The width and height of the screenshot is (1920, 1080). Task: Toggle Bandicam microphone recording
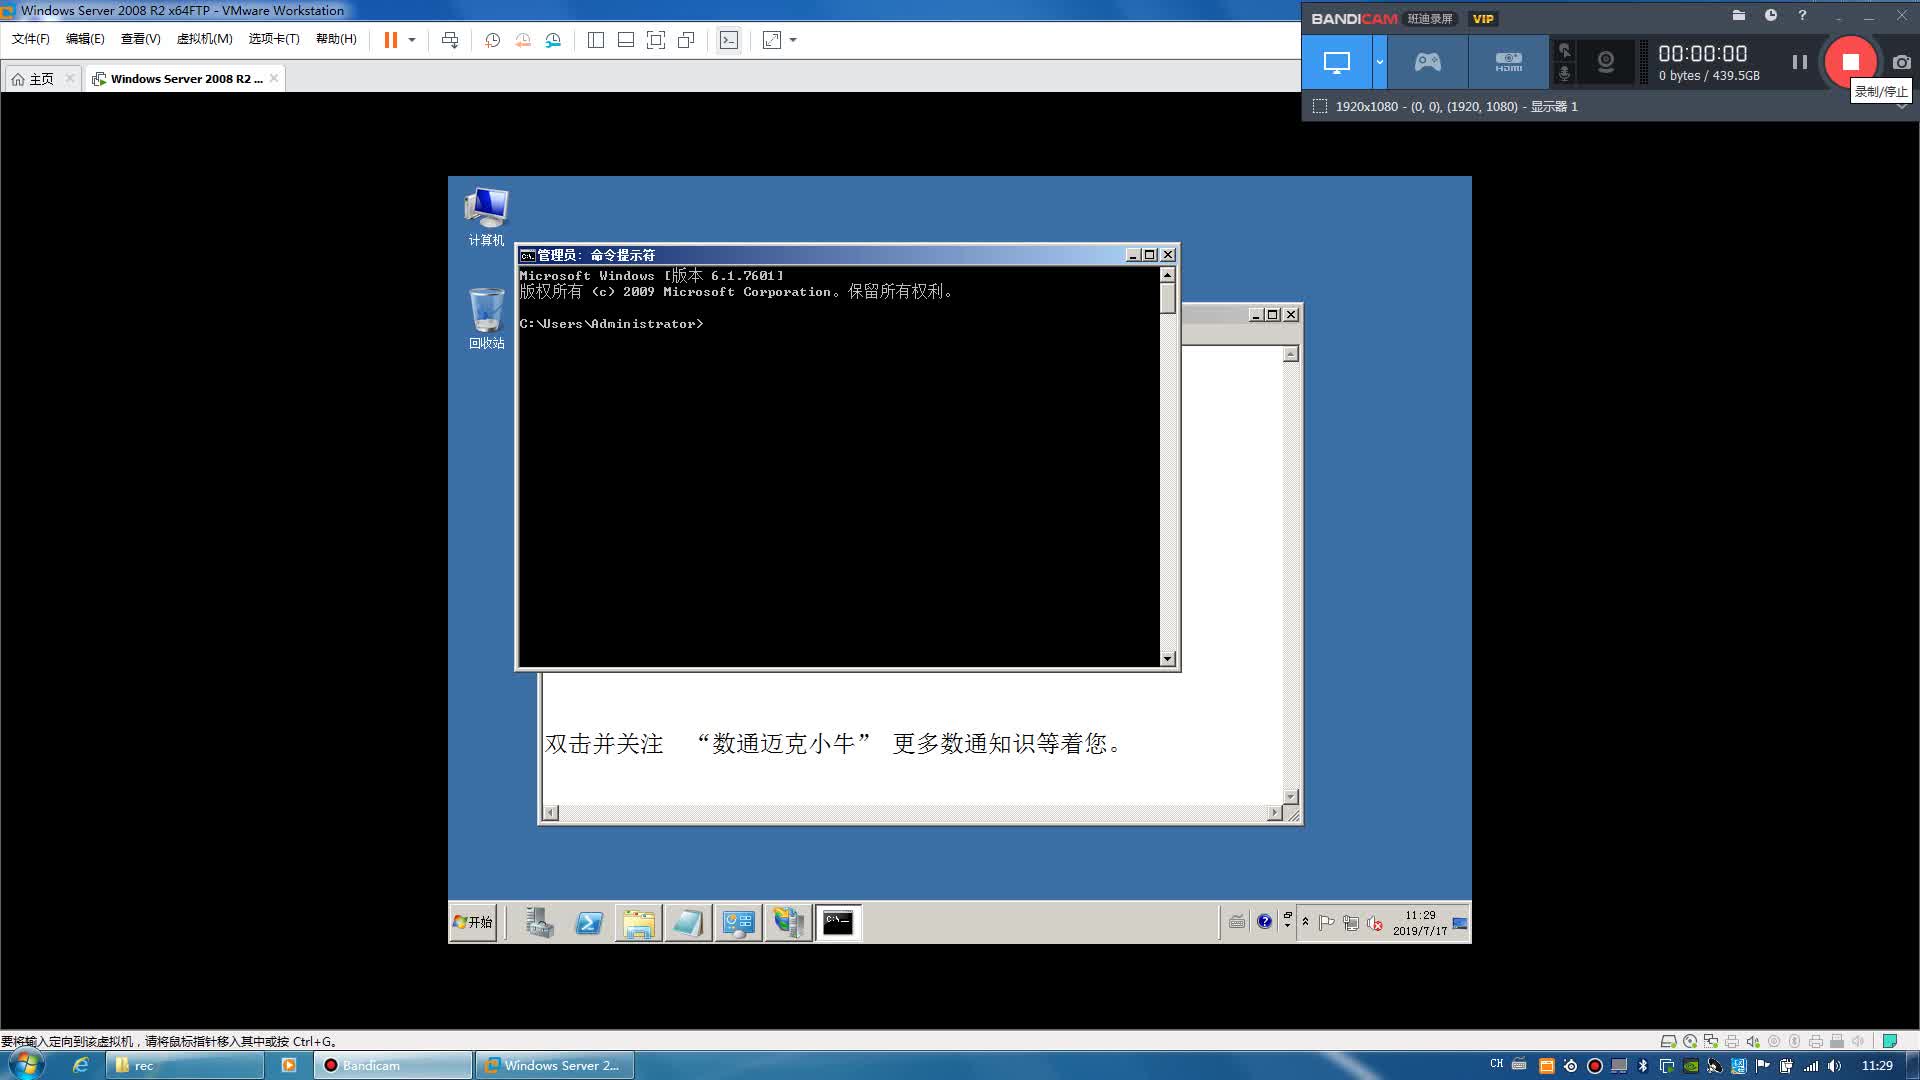point(1565,74)
